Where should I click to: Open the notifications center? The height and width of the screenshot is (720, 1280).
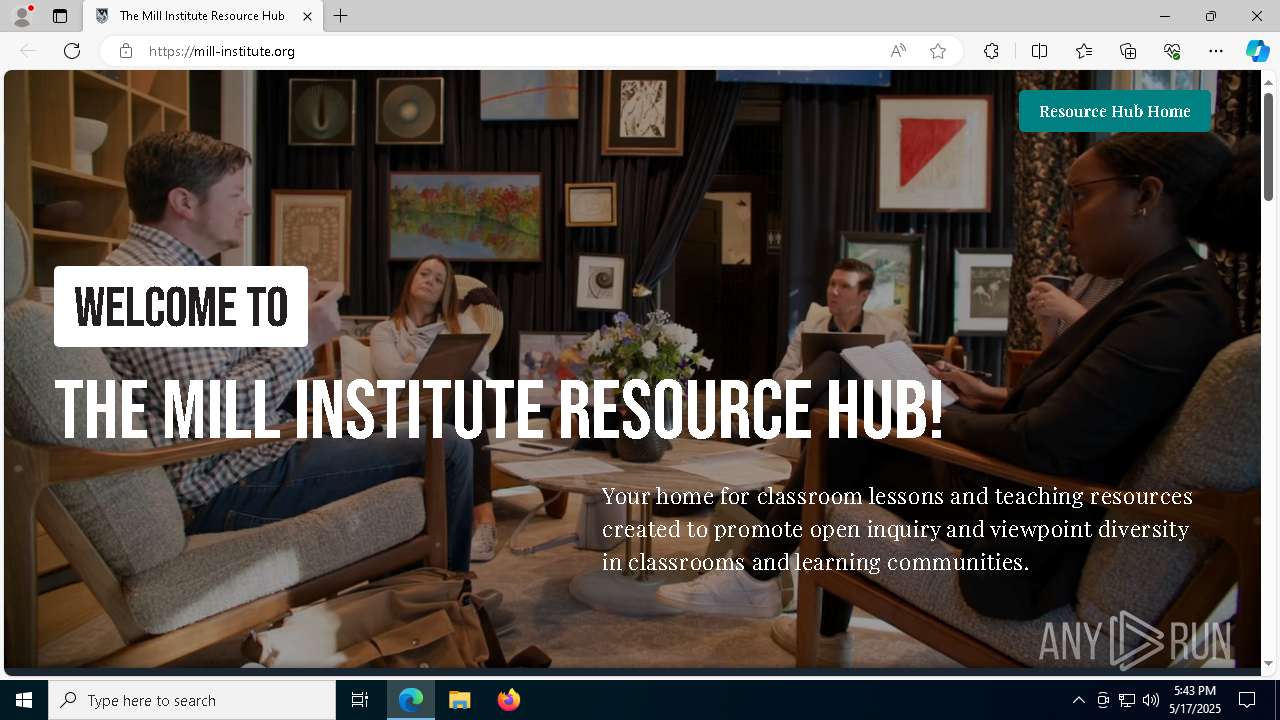(x=1247, y=700)
